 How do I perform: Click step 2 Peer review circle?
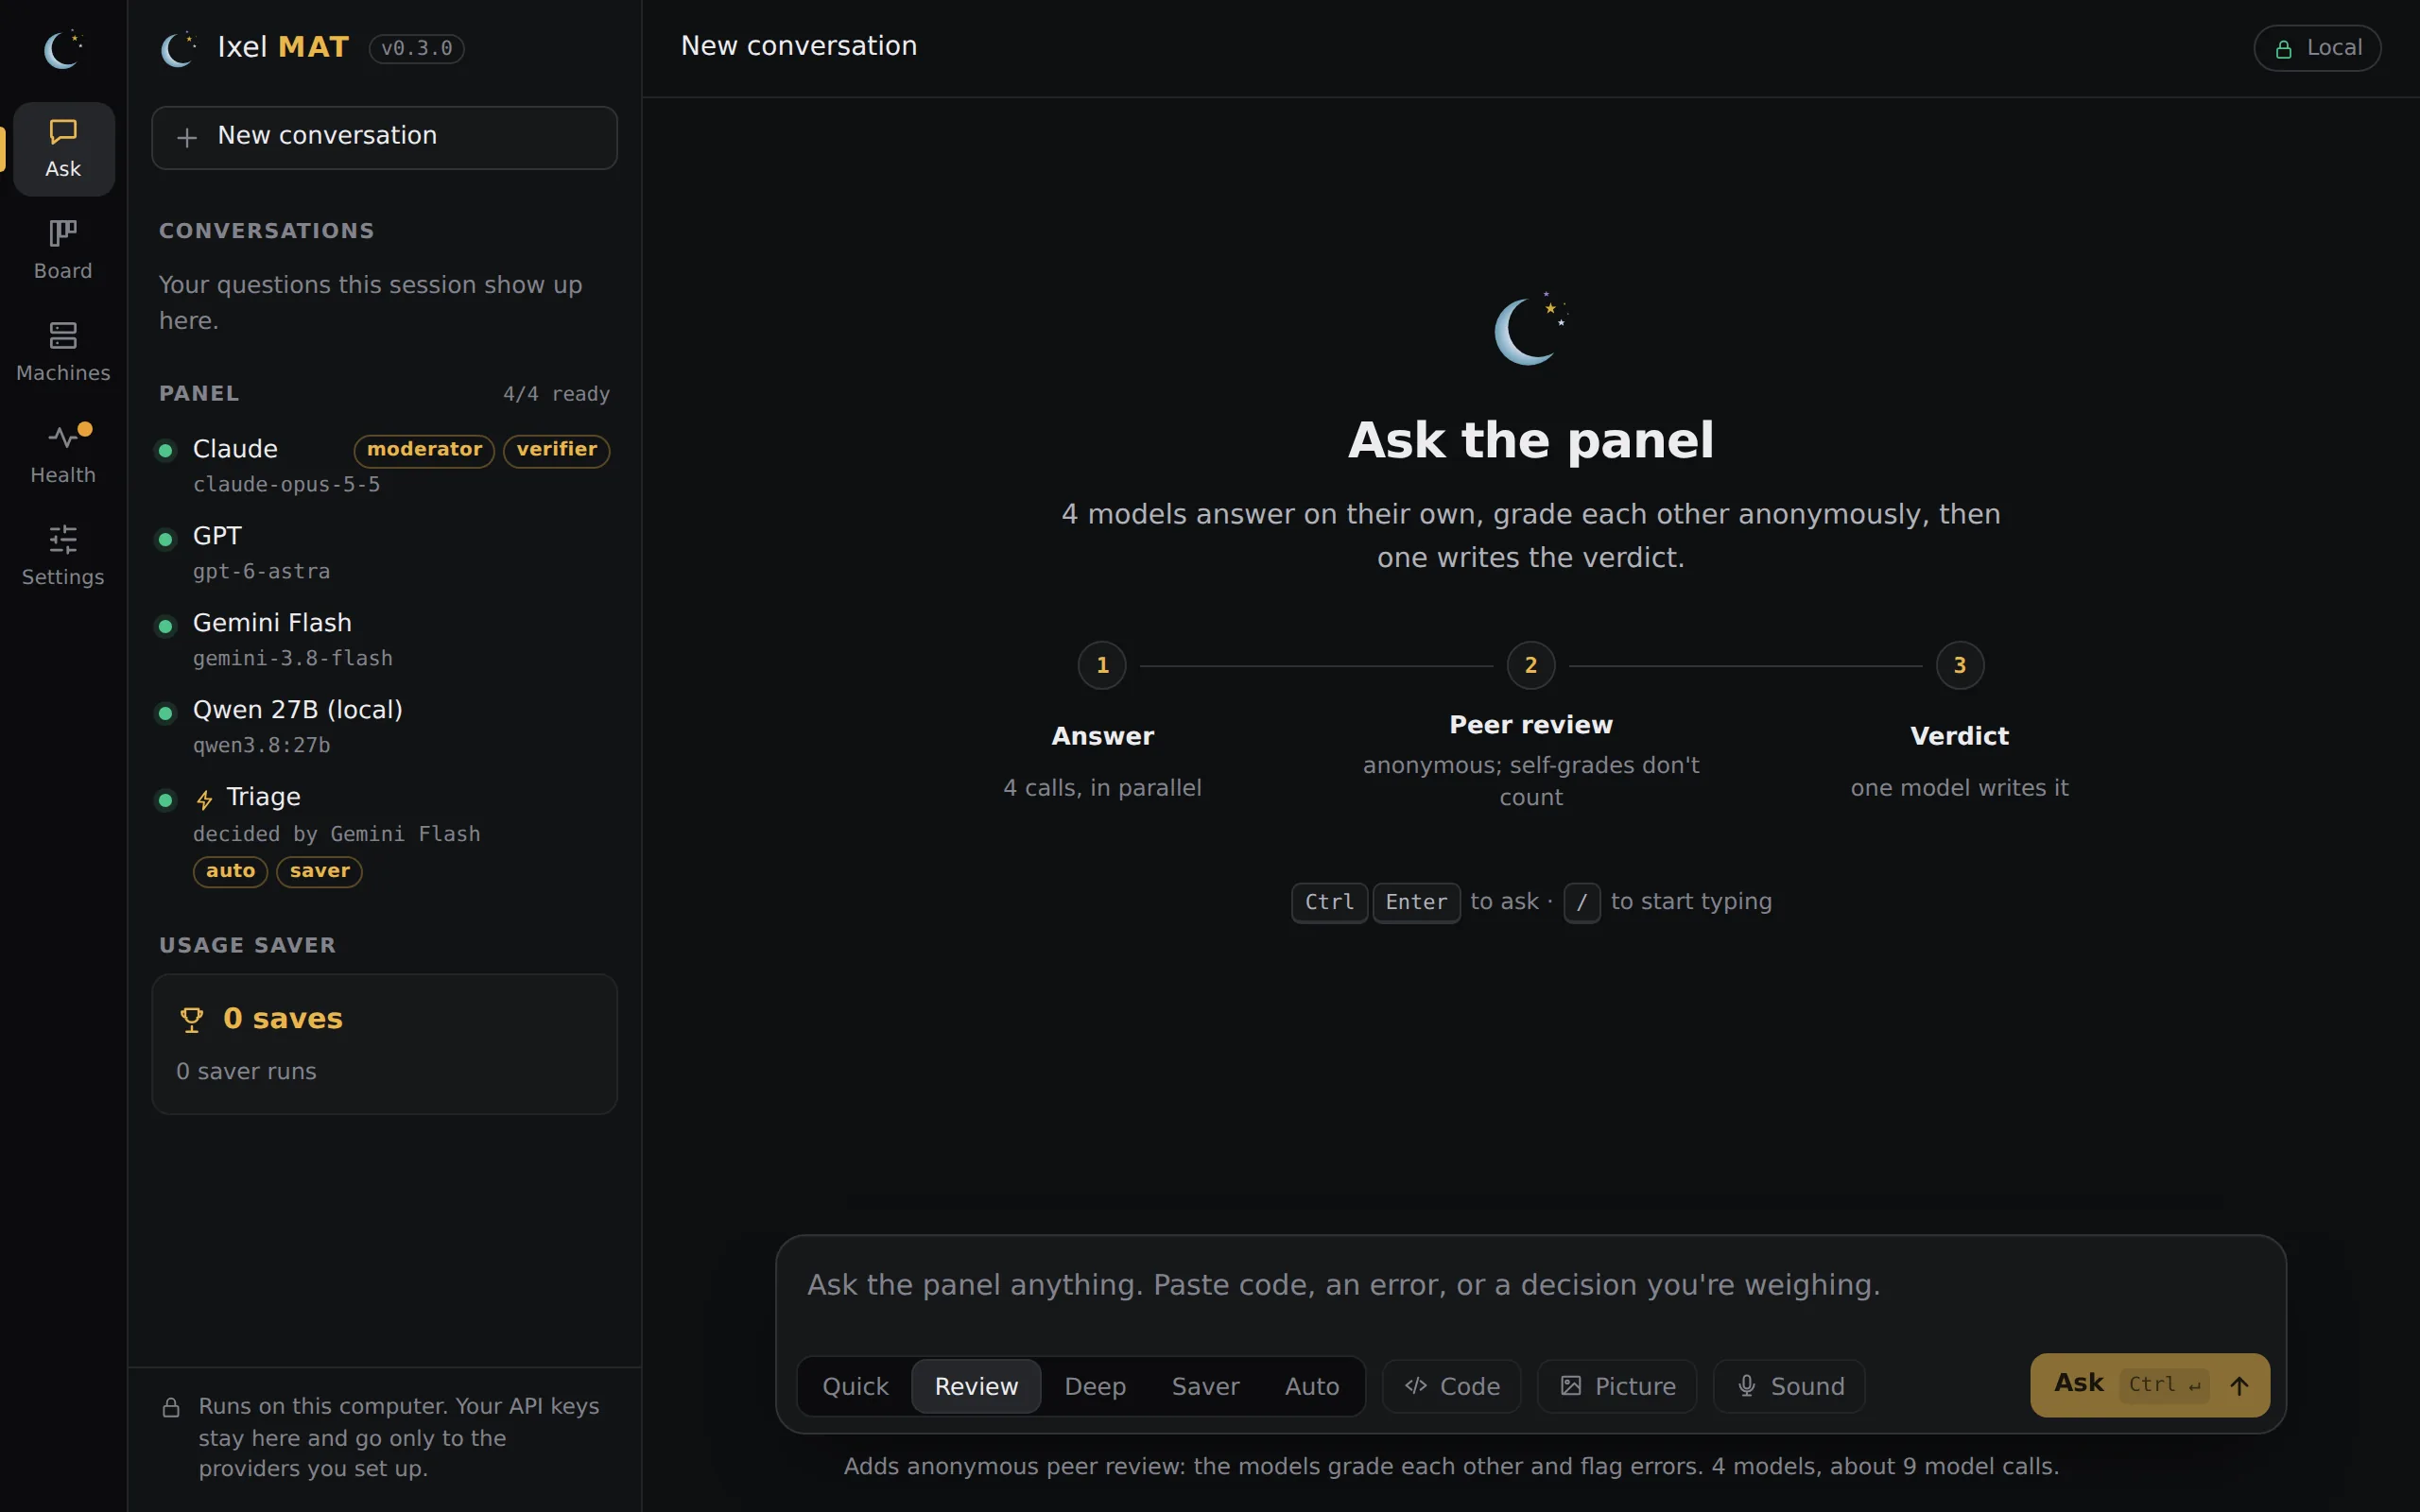[x=1531, y=665]
